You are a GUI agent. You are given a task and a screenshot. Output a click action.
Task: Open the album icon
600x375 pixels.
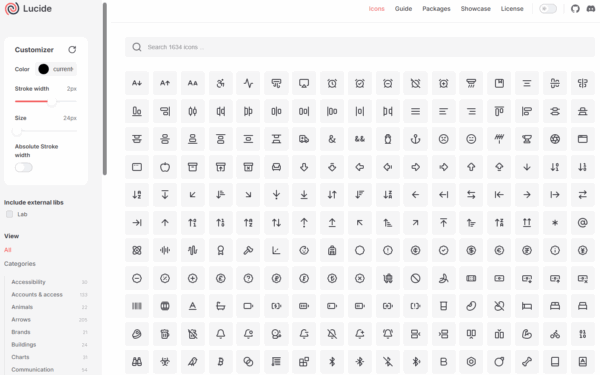point(499,83)
